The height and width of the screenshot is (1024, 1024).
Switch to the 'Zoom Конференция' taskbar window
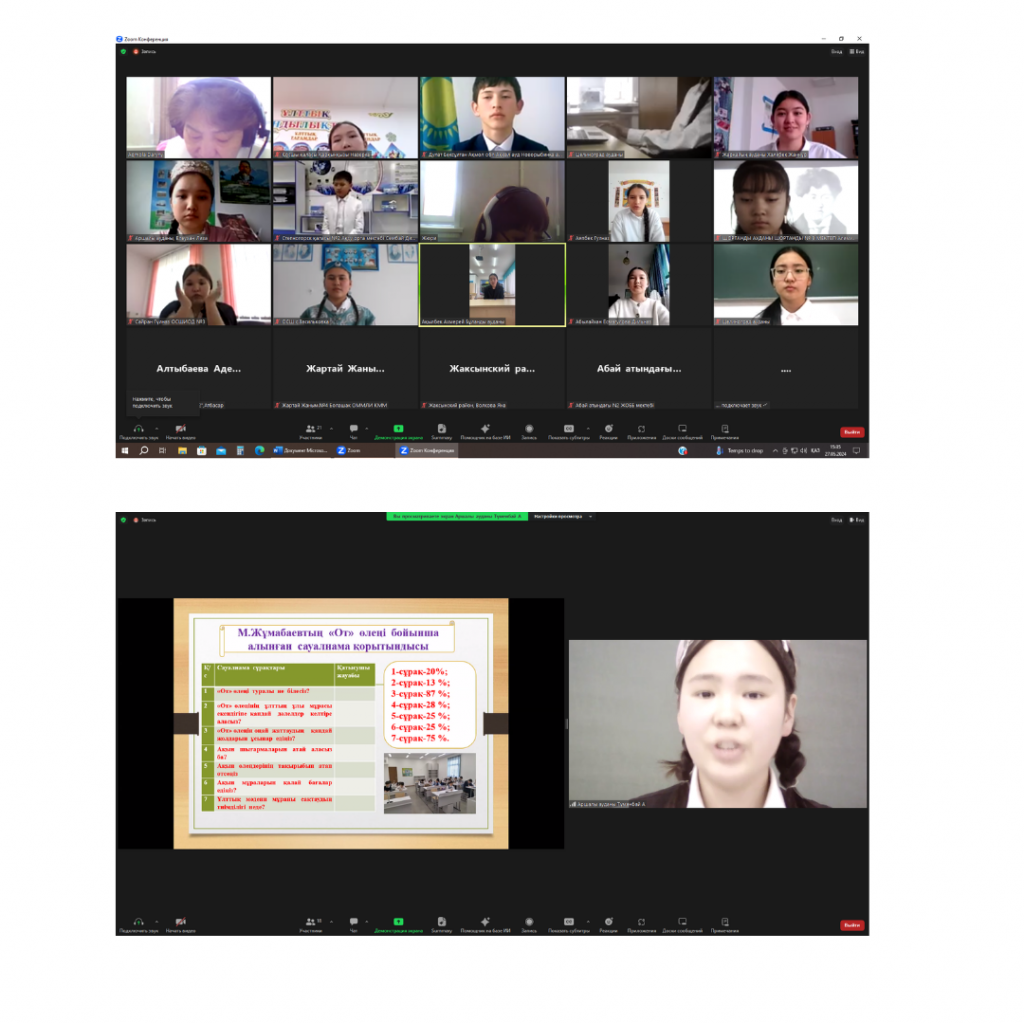(427, 451)
